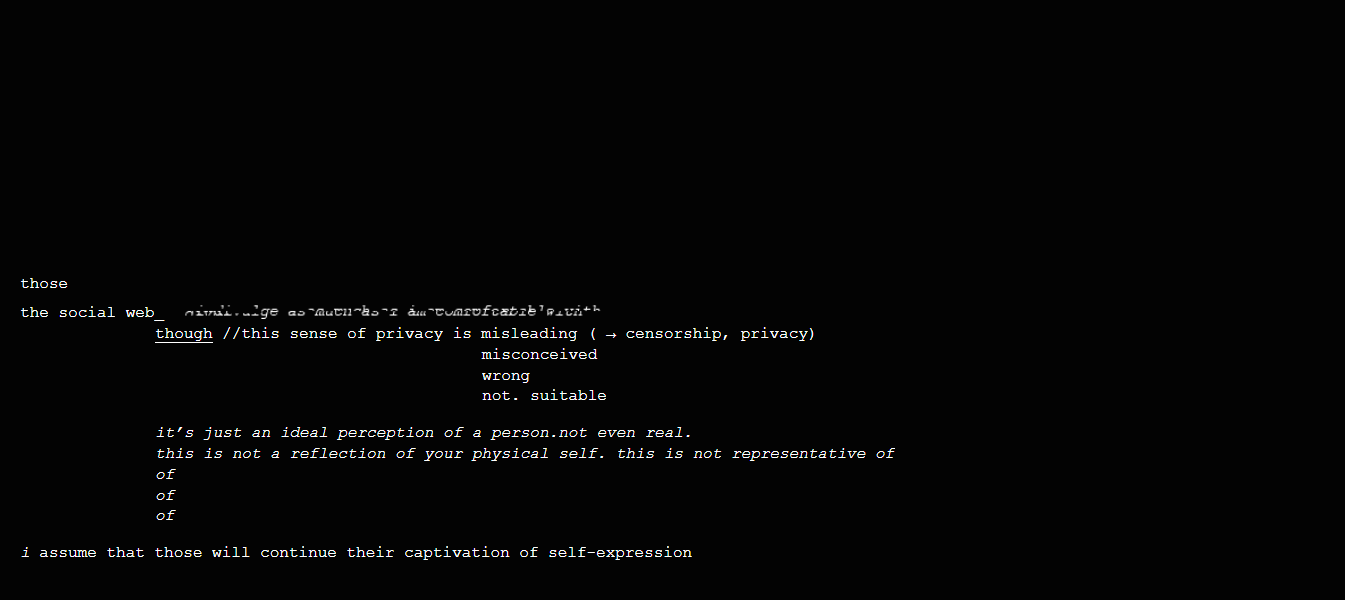Click the third standalone "of" line
This screenshot has height=600, width=1345.
[x=165, y=516]
